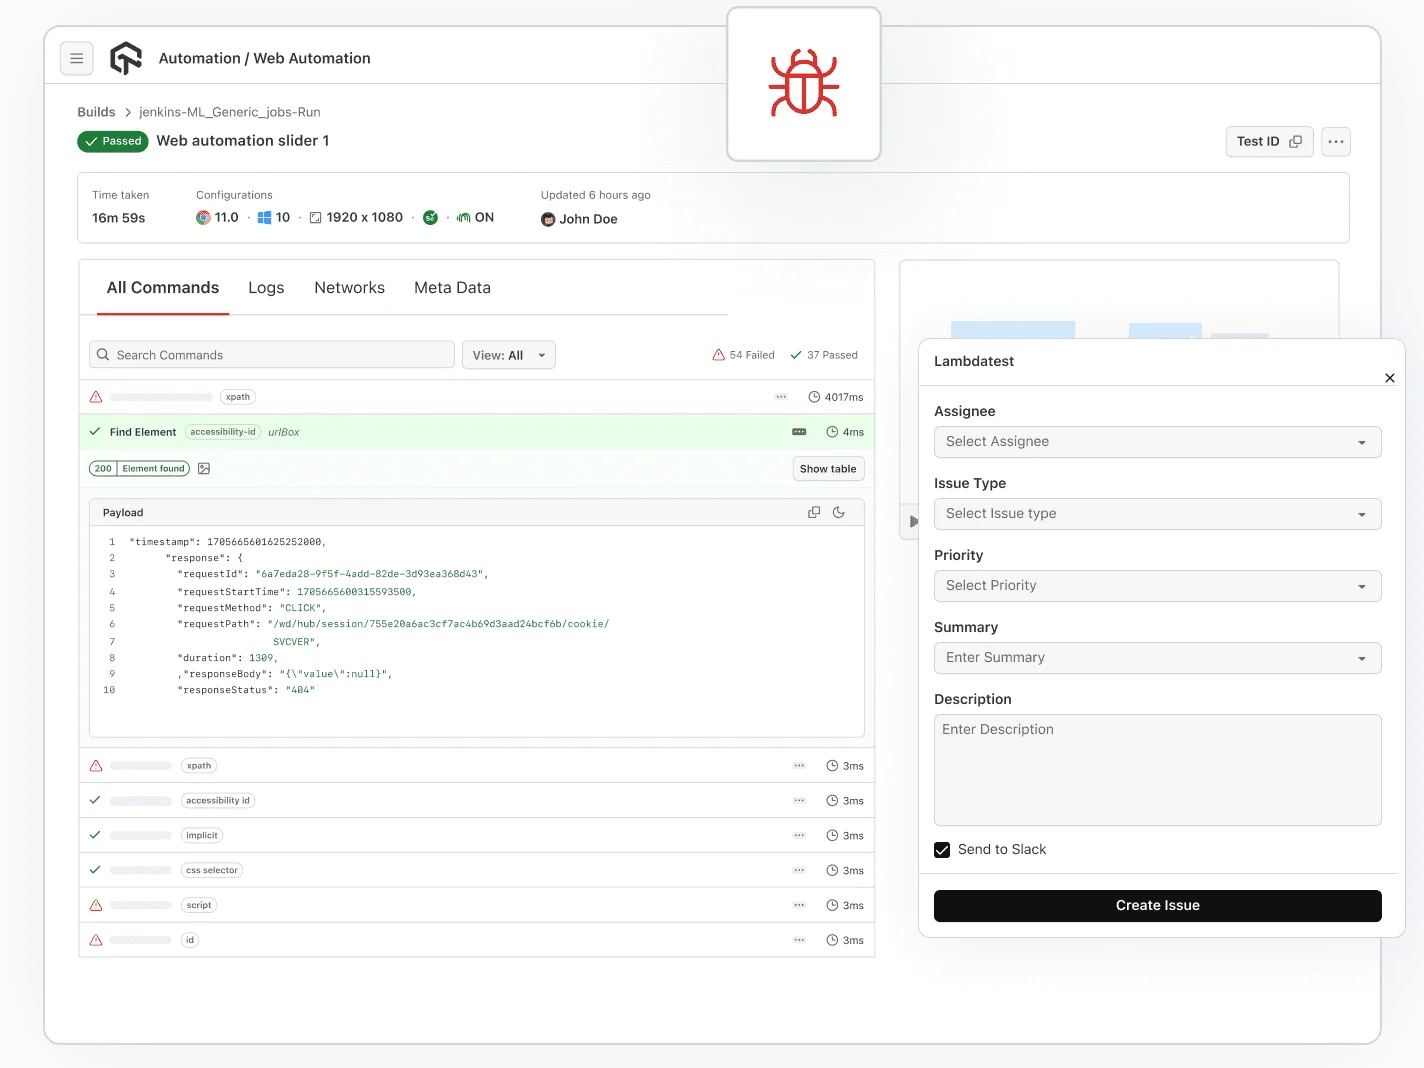
Task: Click the search icon in Search Commands
Action: 103,354
